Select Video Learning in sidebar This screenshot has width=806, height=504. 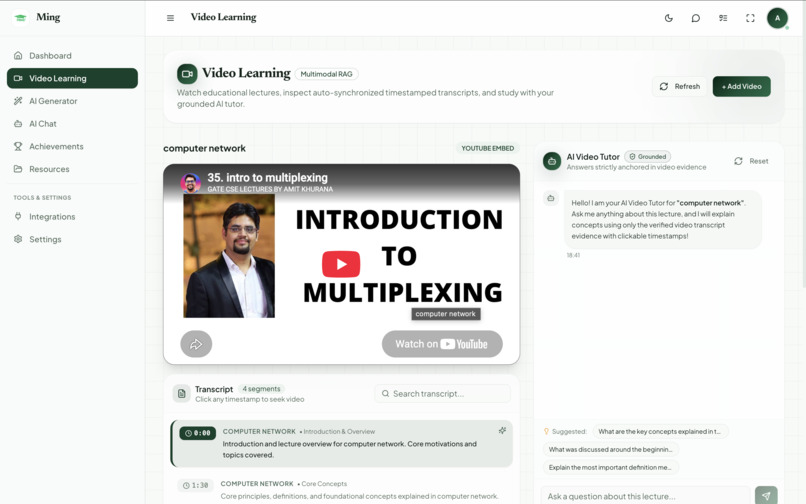pos(72,78)
